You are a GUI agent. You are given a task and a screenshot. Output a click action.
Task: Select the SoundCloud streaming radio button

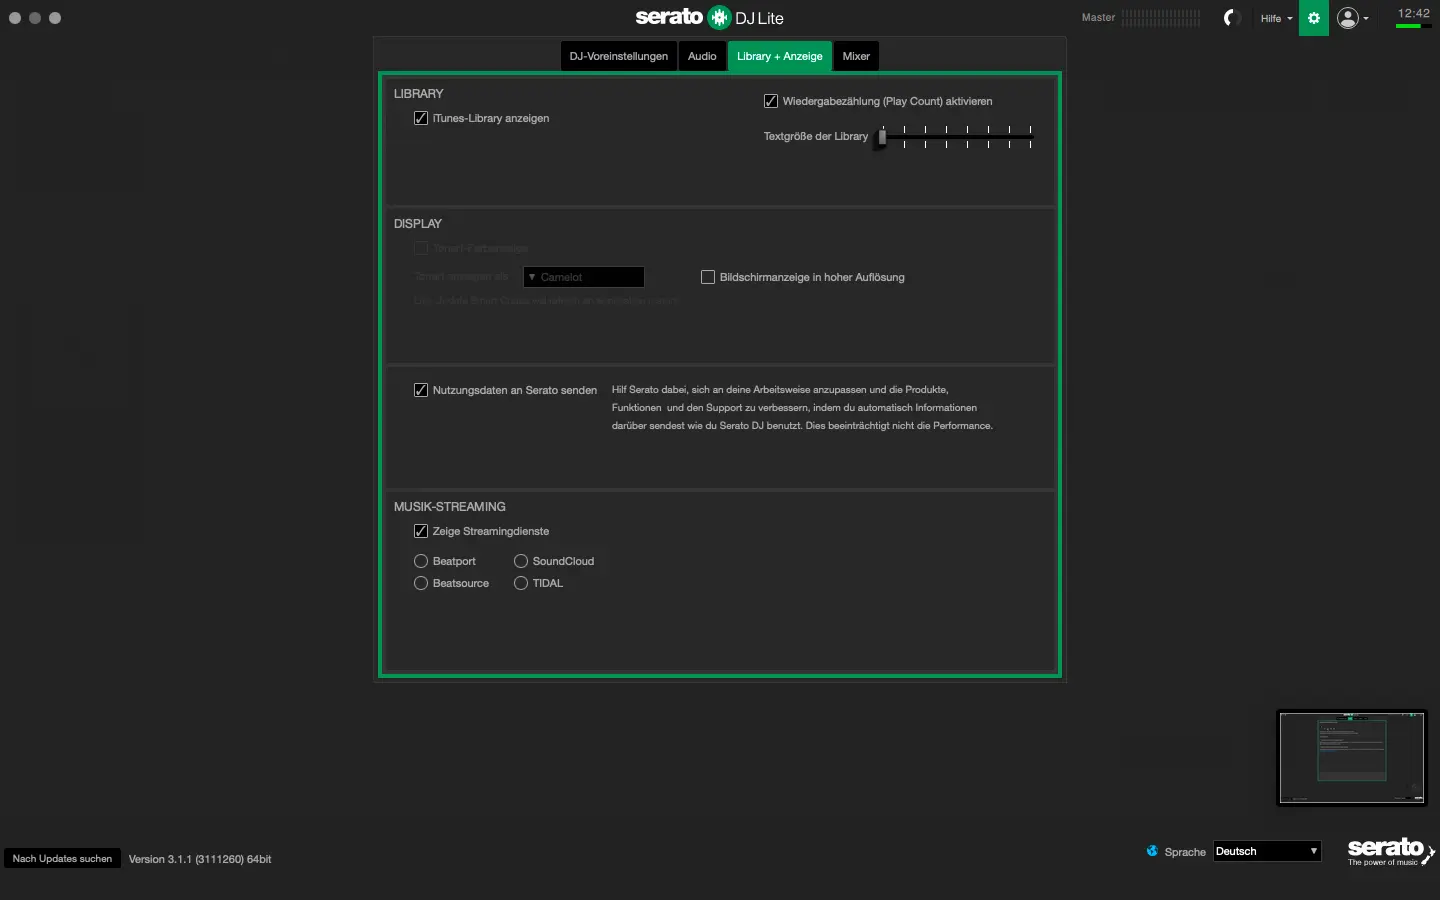(521, 561)
